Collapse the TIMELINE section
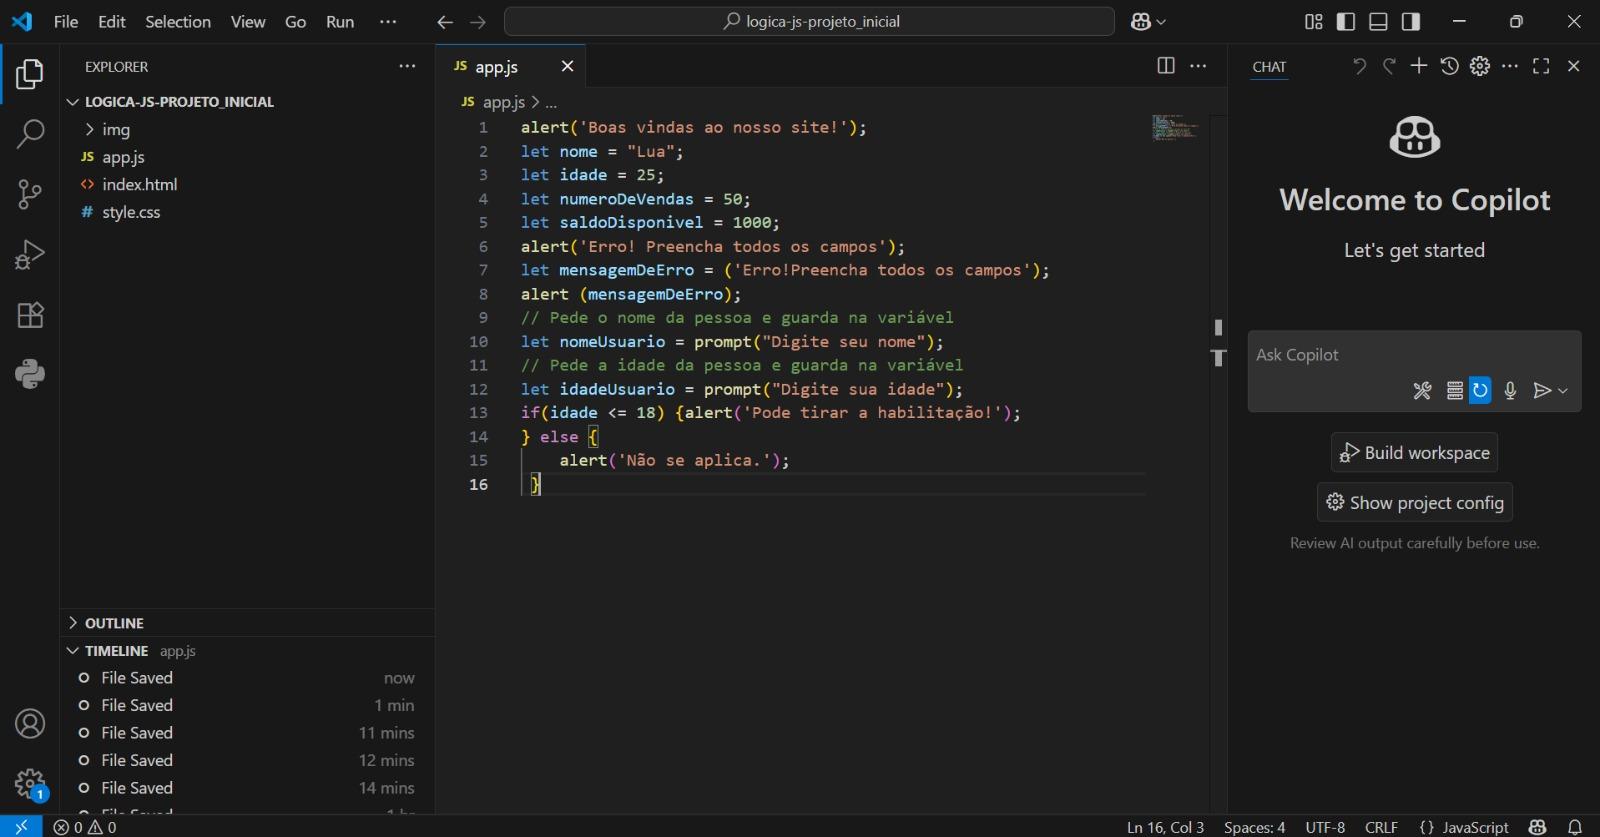 pos(116,651)
